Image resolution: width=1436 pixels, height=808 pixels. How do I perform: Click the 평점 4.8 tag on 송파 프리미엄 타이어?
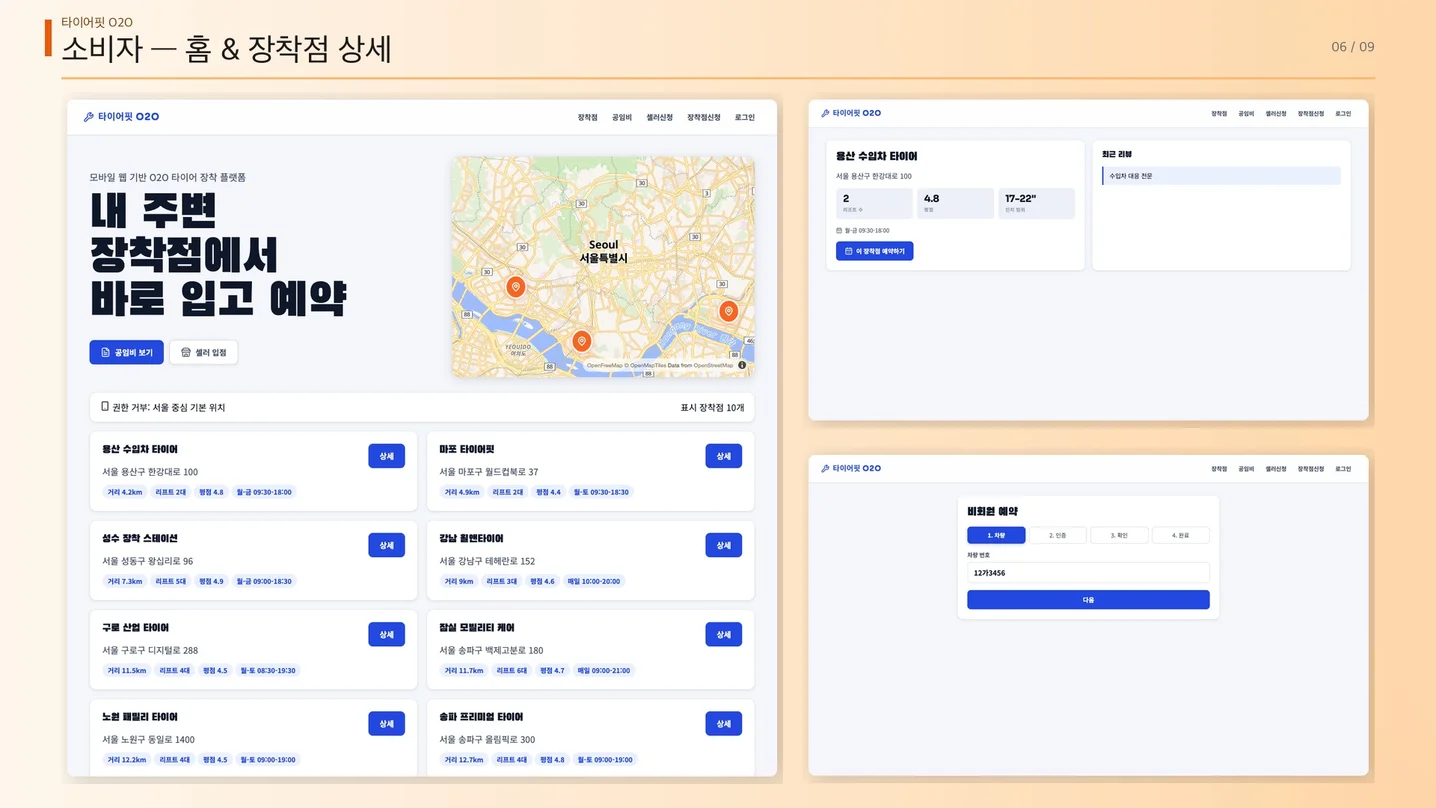click(552, 759)
